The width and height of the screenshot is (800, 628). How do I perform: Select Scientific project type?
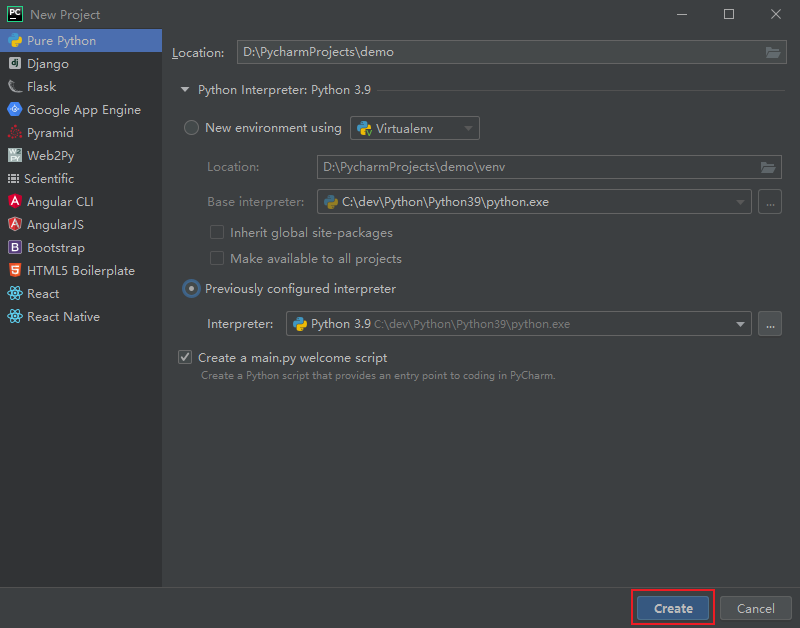point(81,179)
